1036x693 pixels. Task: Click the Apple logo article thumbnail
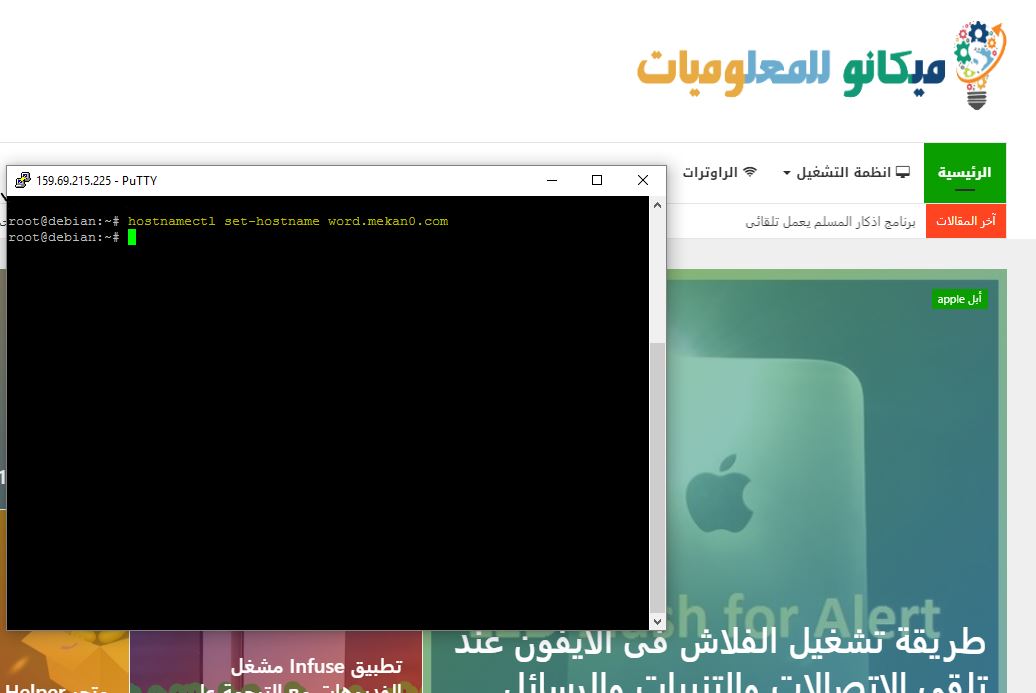[x=836, y=449]
